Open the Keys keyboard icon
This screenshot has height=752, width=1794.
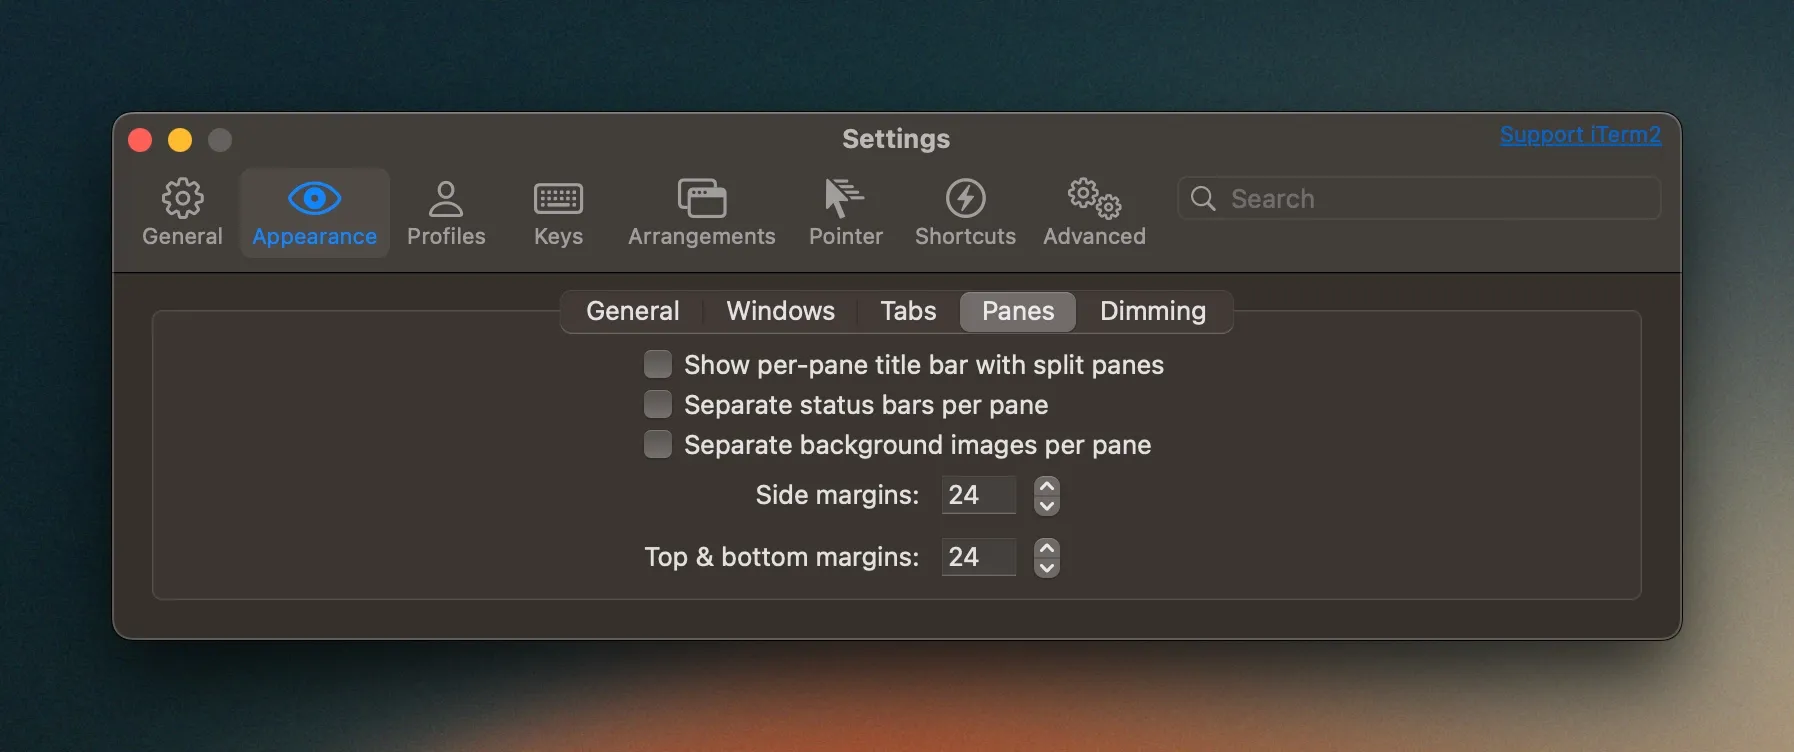(x=558, y=199)
